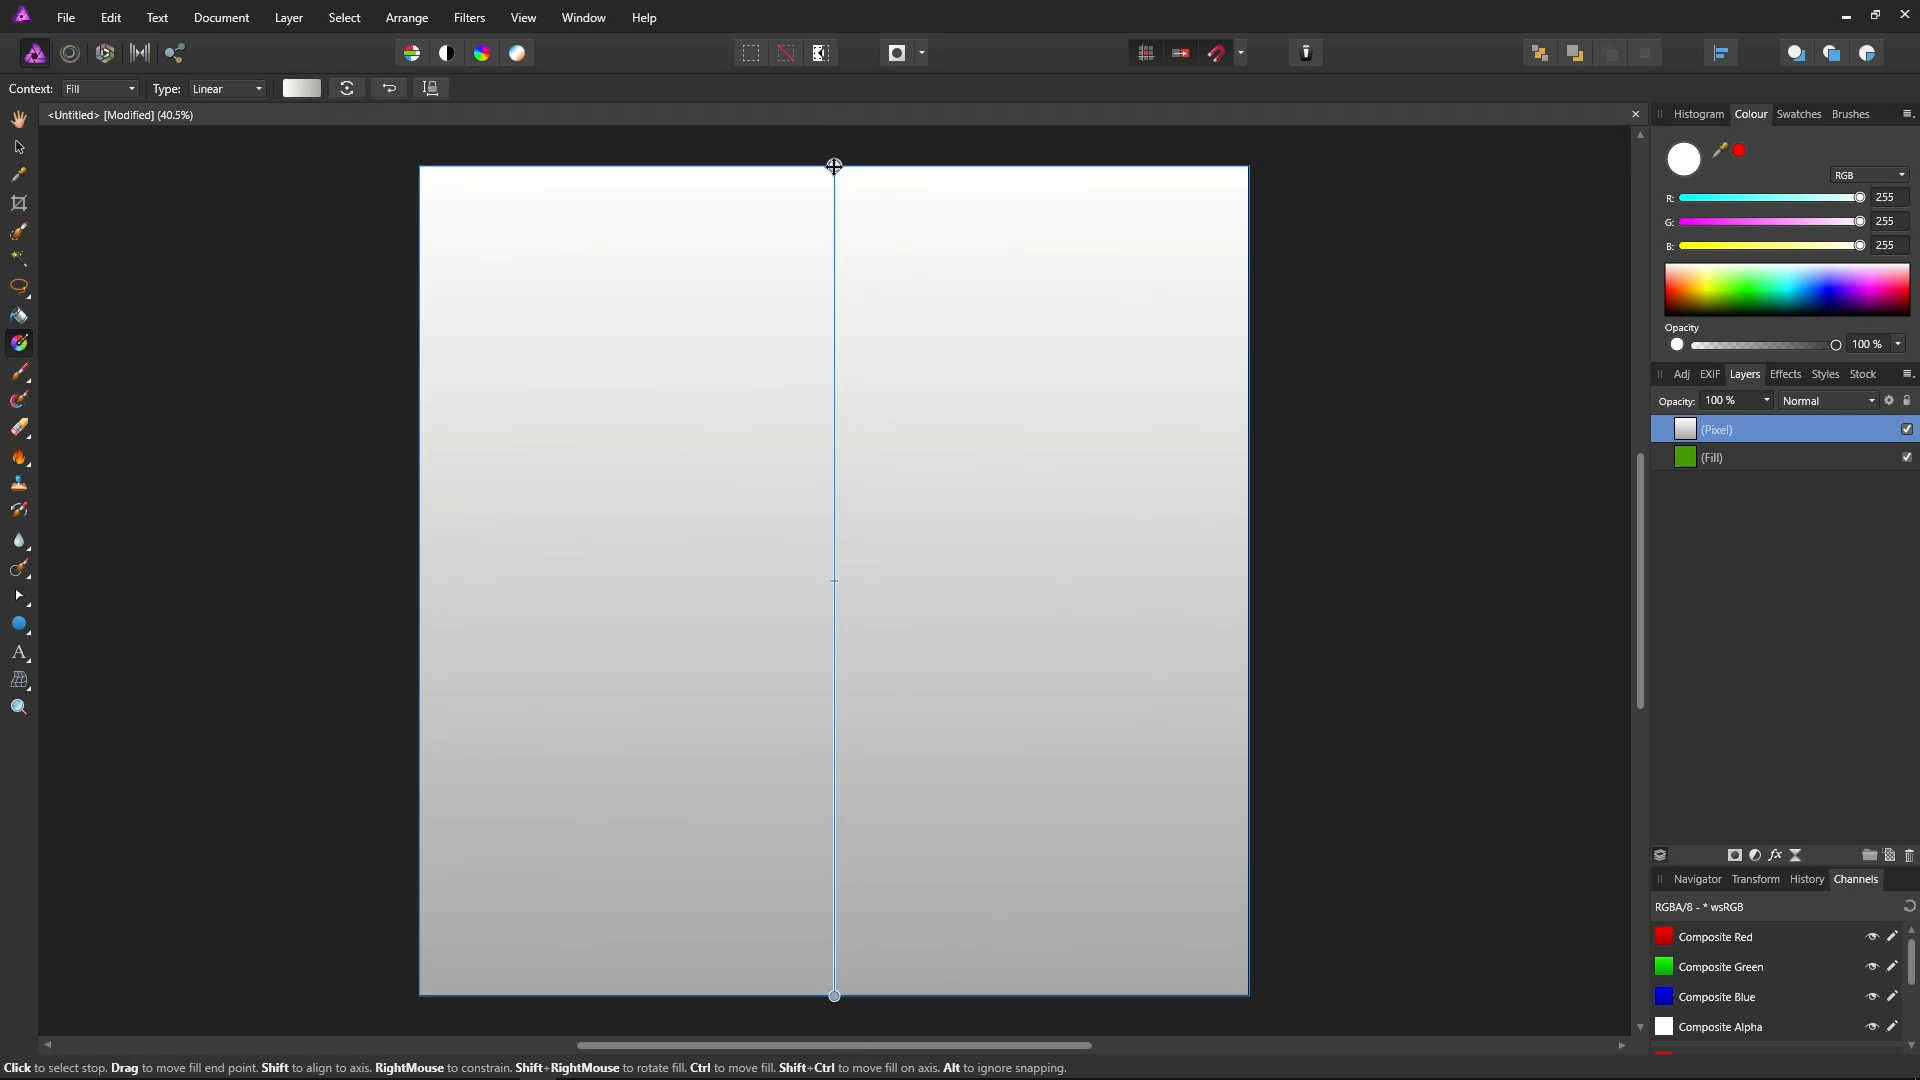Open the gradient Type dropdown
Viewport: 1920px width, 1080px height.
coord(228,89)
